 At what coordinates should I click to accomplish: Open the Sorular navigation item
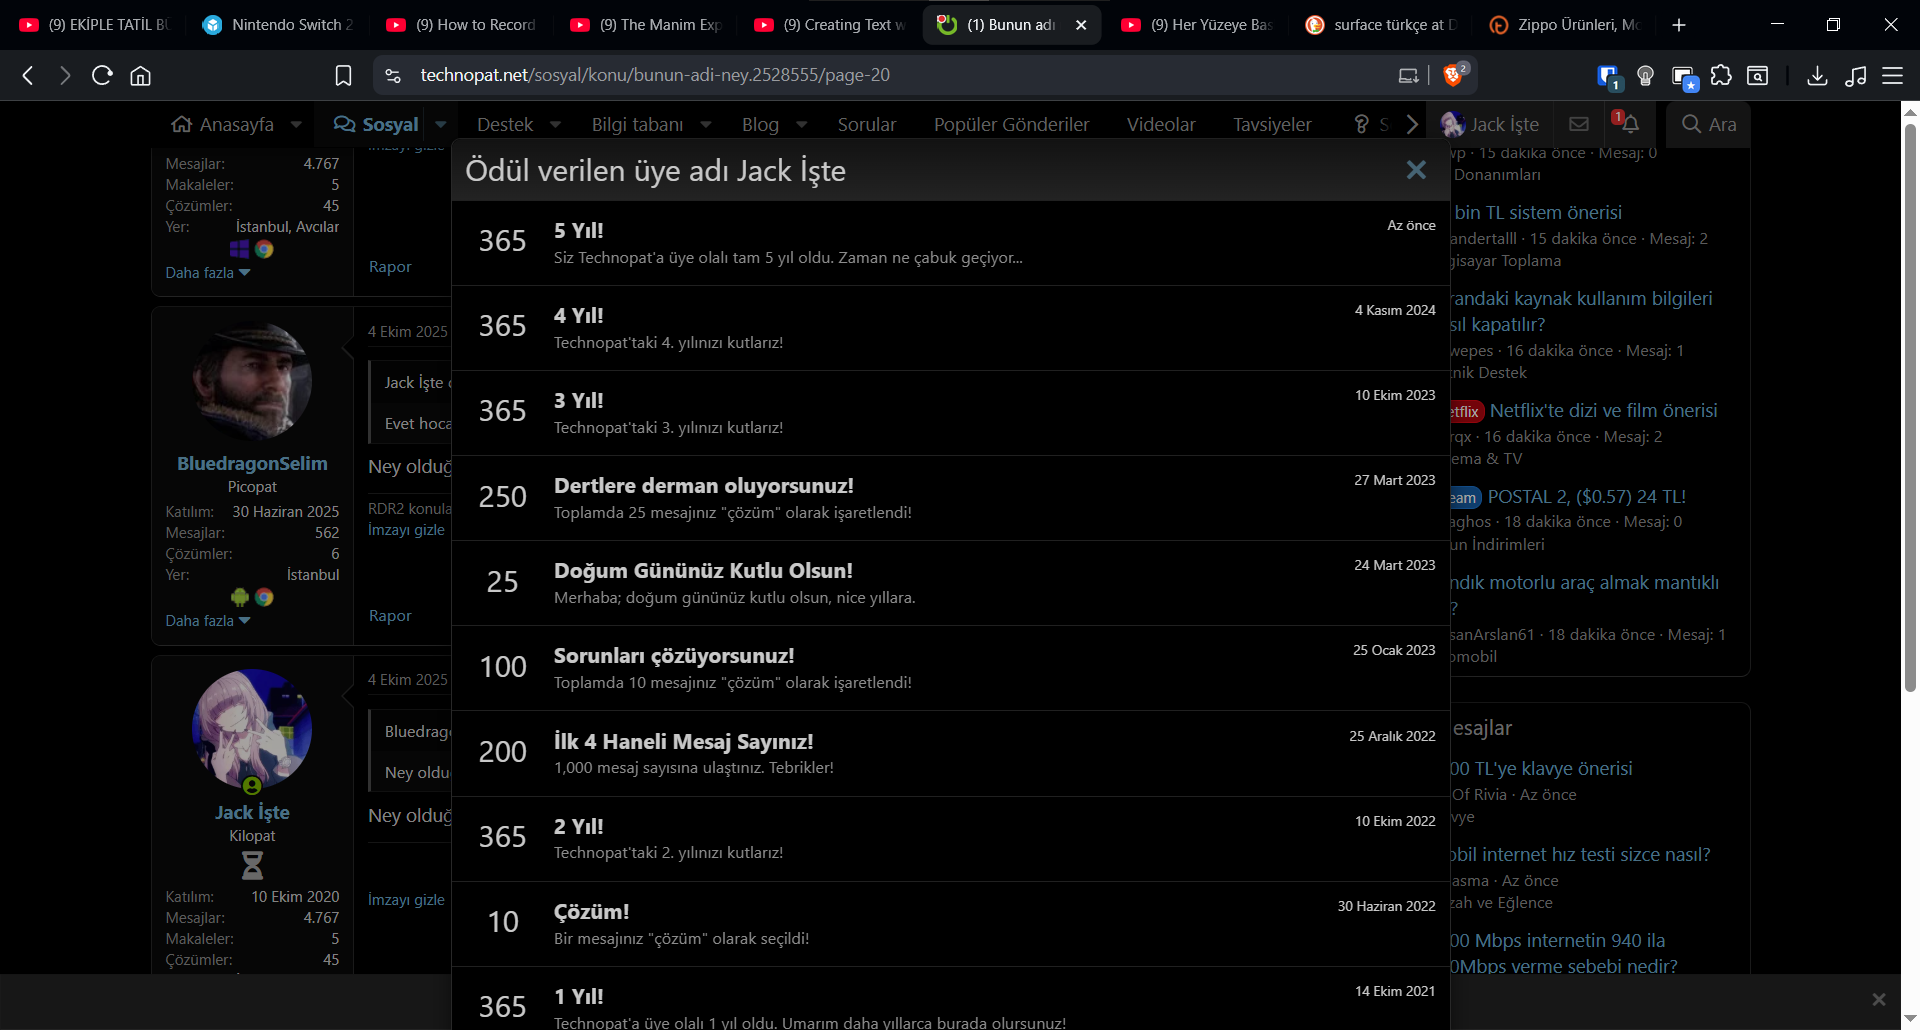[867, 124]
